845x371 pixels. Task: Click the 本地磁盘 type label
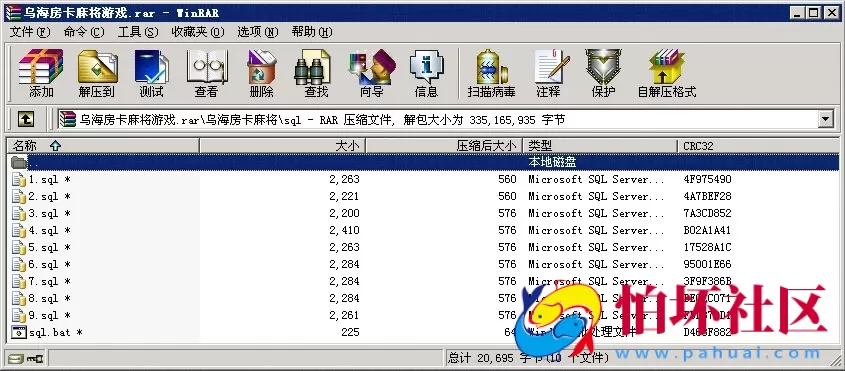pyautogui.click(x=552, y=162)
